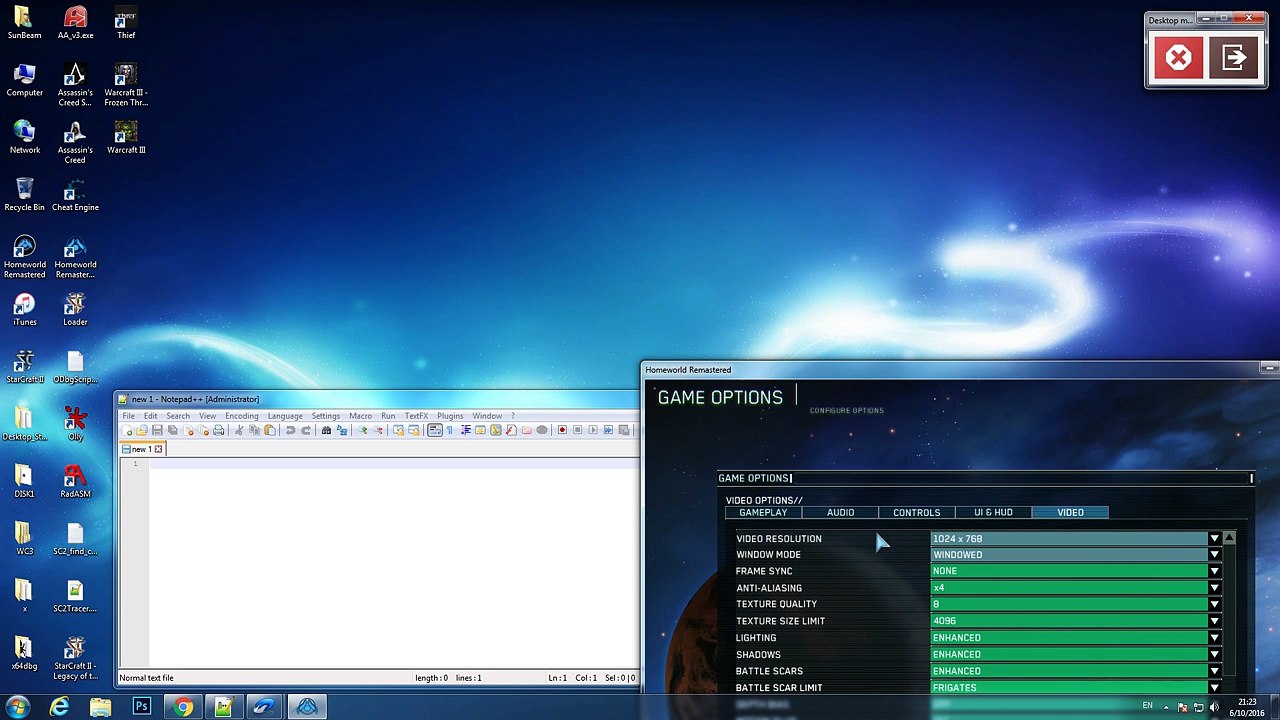Click the video options scrollbar up arrow

point(1229,539)
